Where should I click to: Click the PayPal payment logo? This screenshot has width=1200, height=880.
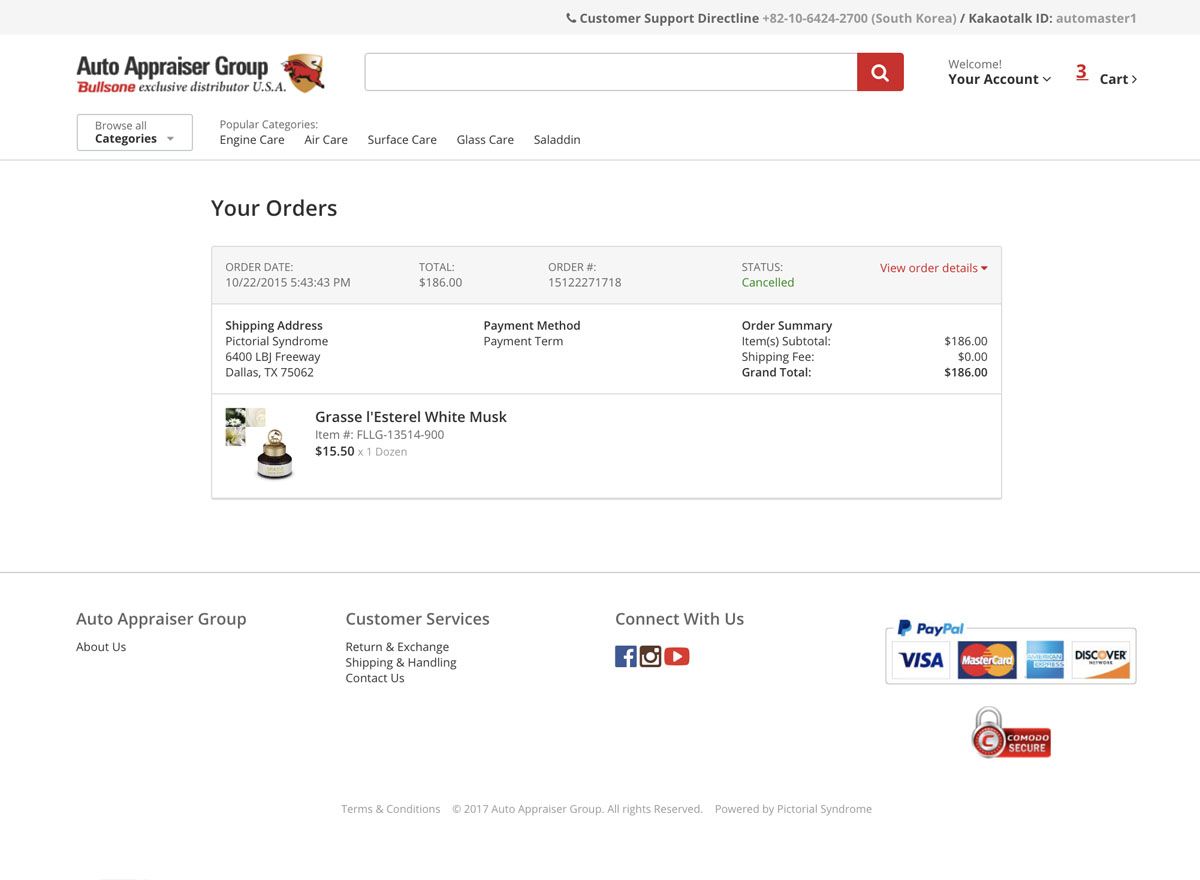931,628
